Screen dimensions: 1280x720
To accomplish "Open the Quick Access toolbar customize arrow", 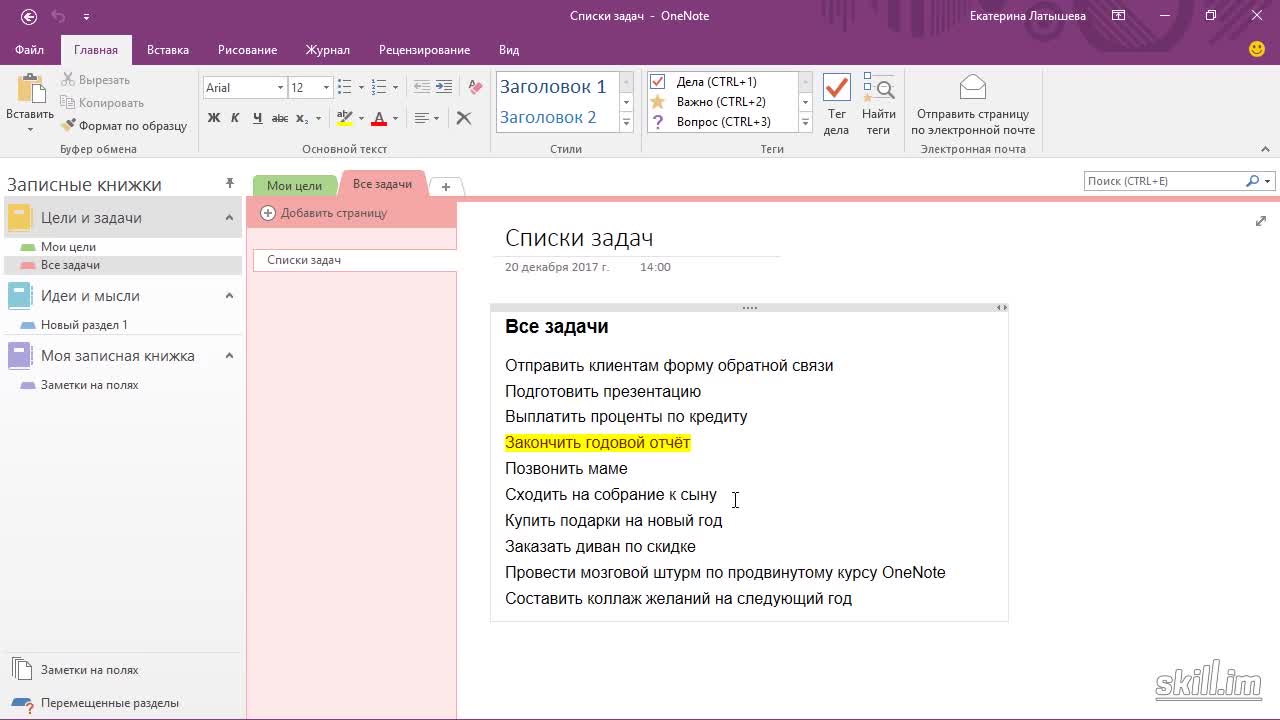I will point(86,17).
